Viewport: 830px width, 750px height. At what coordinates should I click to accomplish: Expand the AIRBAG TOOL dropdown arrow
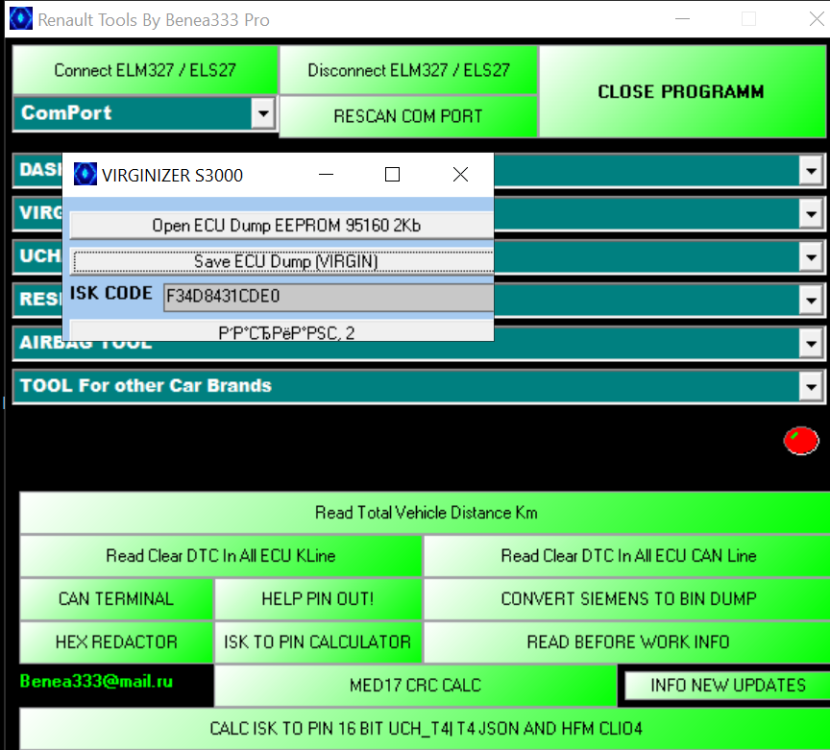tap(811, 344)
